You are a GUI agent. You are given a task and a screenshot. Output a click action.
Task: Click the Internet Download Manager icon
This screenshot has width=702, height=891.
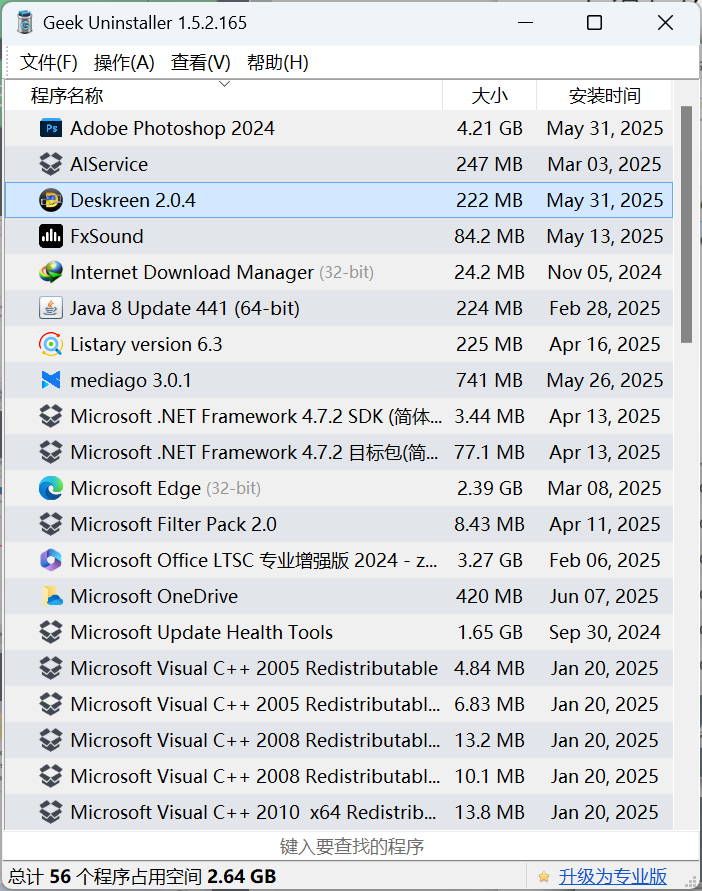point(51,272)
